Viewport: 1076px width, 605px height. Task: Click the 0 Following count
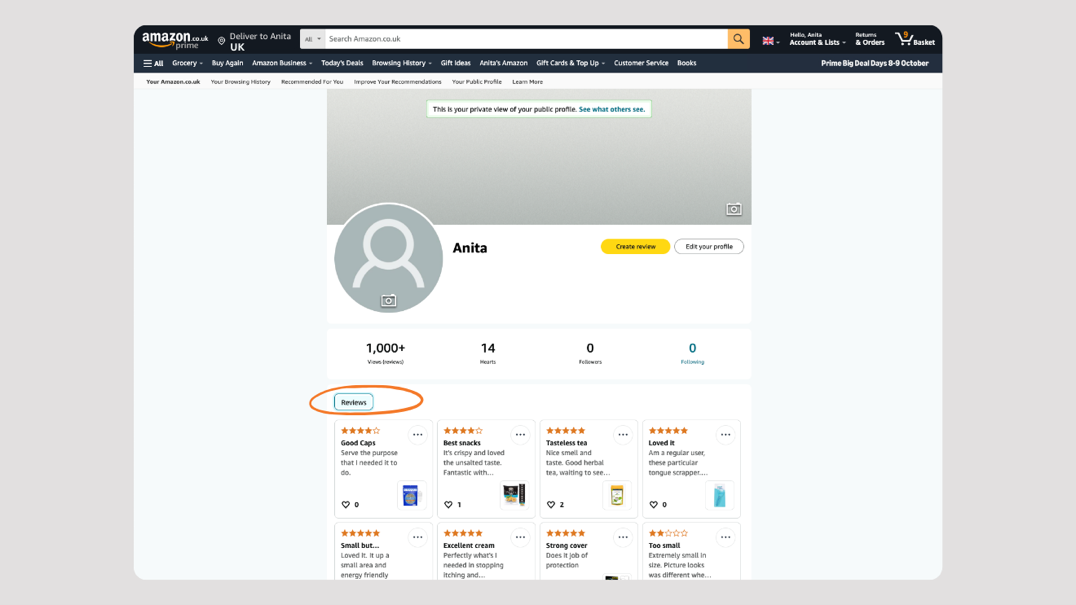(692, 353)
